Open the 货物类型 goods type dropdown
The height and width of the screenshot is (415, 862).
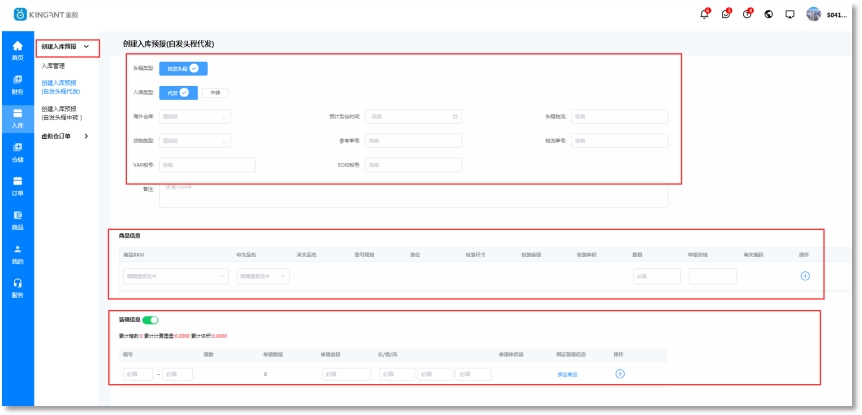[x=195, y=141]
